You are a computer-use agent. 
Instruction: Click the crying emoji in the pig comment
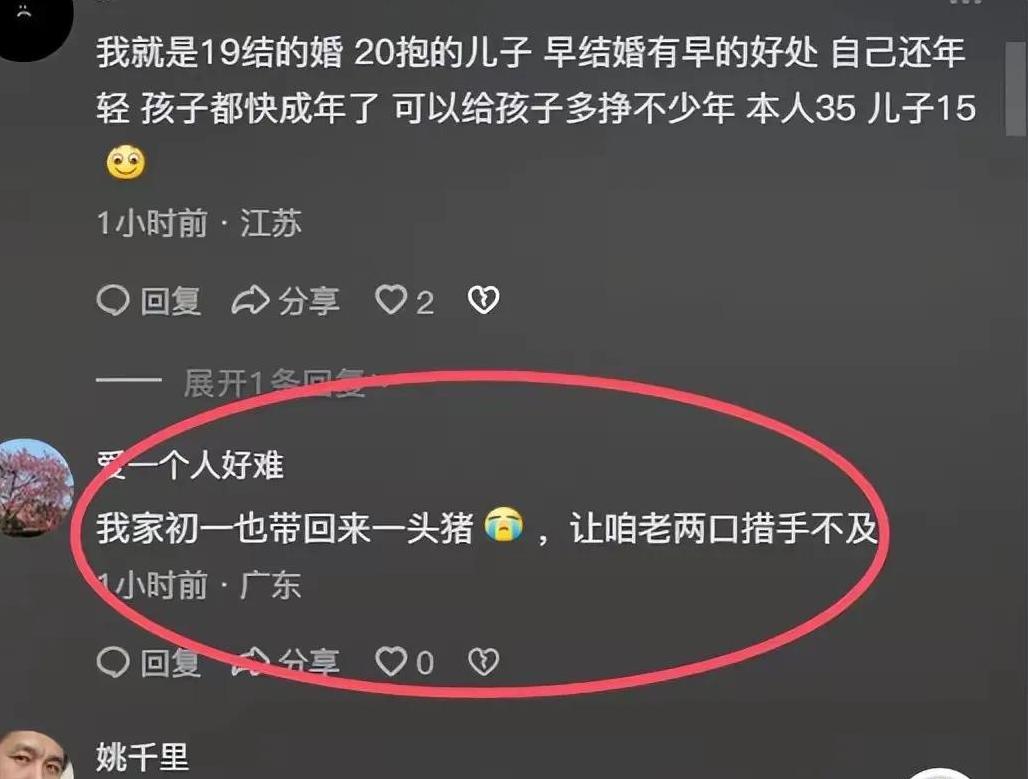(504, 525)
